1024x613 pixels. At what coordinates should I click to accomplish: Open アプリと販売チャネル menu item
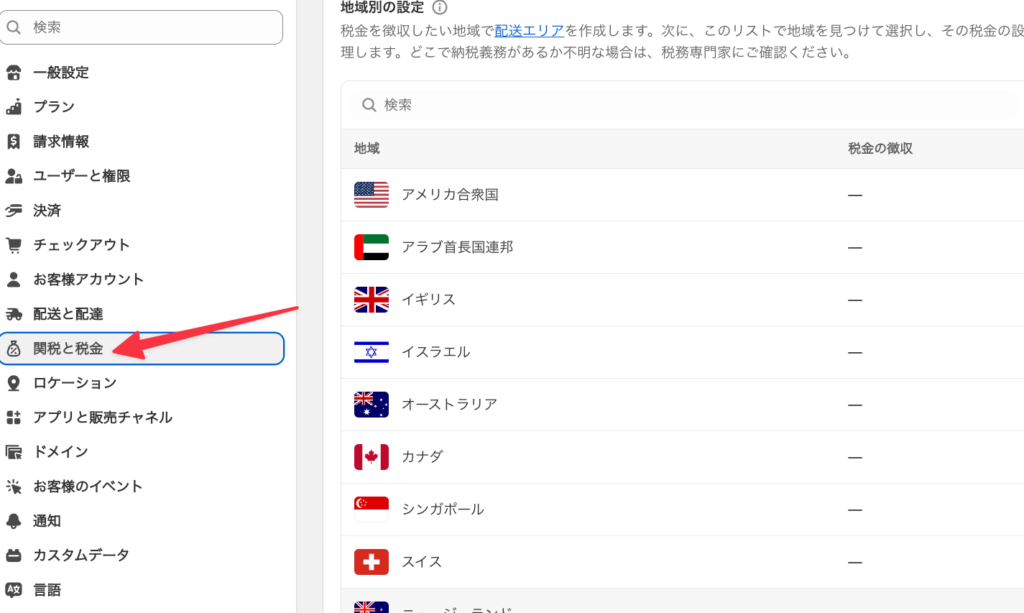[142, 417]
